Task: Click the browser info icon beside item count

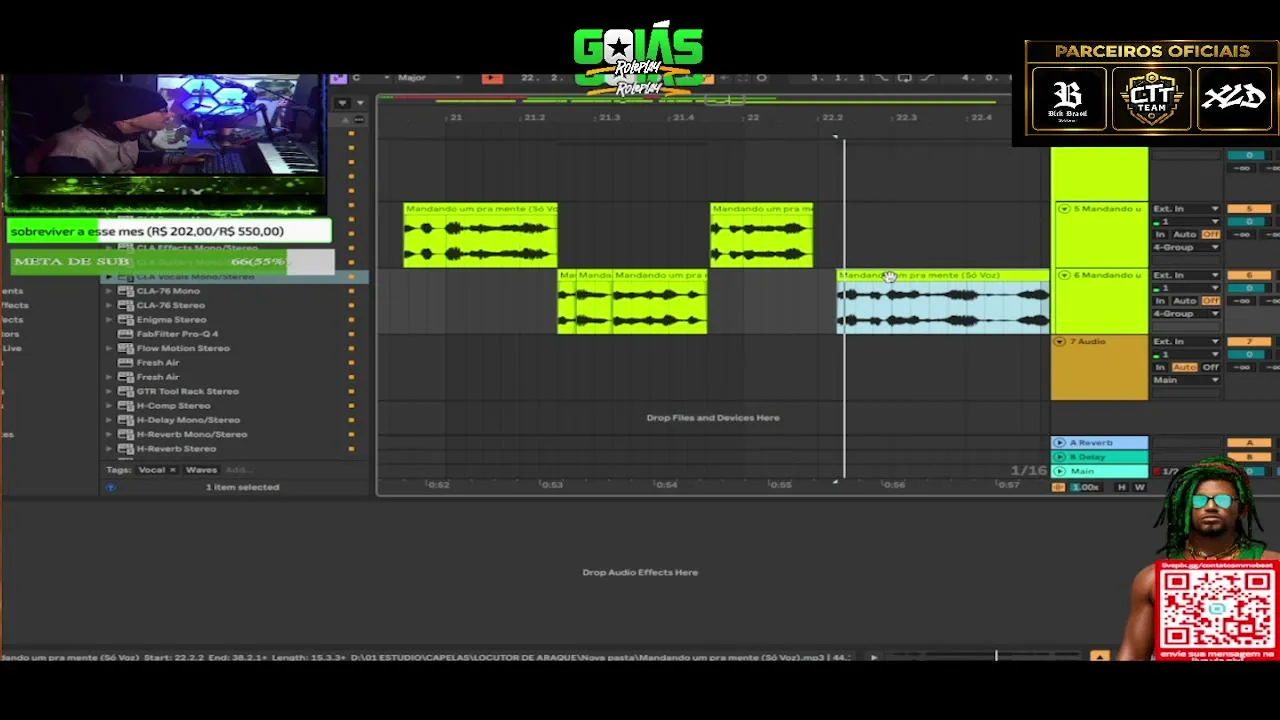Action: tap(111, 487)
